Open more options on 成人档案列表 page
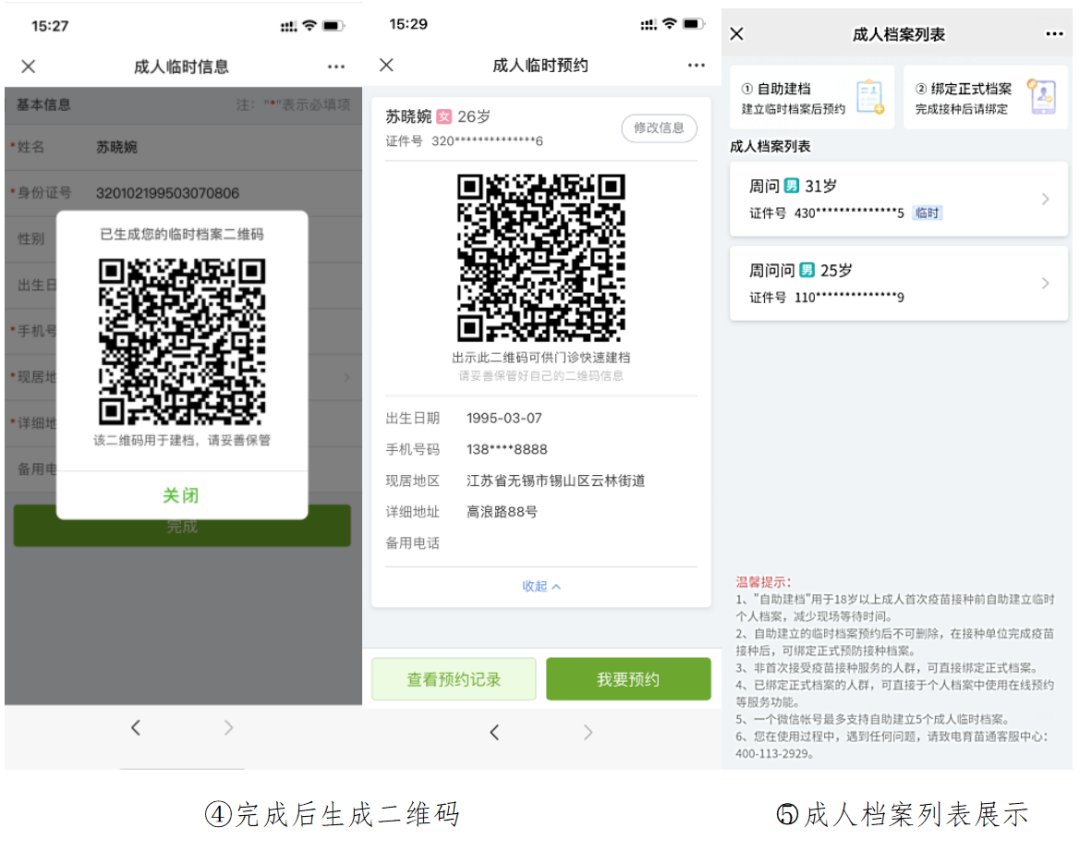 click(x=1054, y=34)
